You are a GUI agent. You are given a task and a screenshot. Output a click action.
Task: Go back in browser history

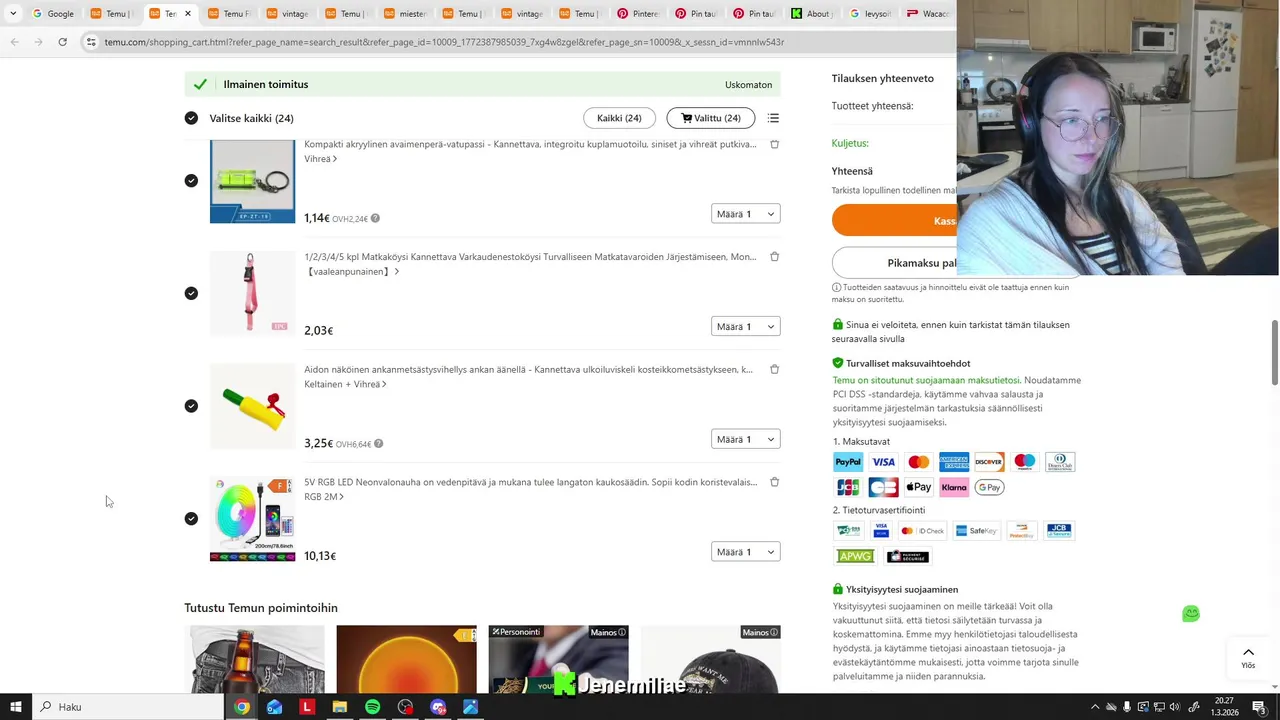coord(14,42)
